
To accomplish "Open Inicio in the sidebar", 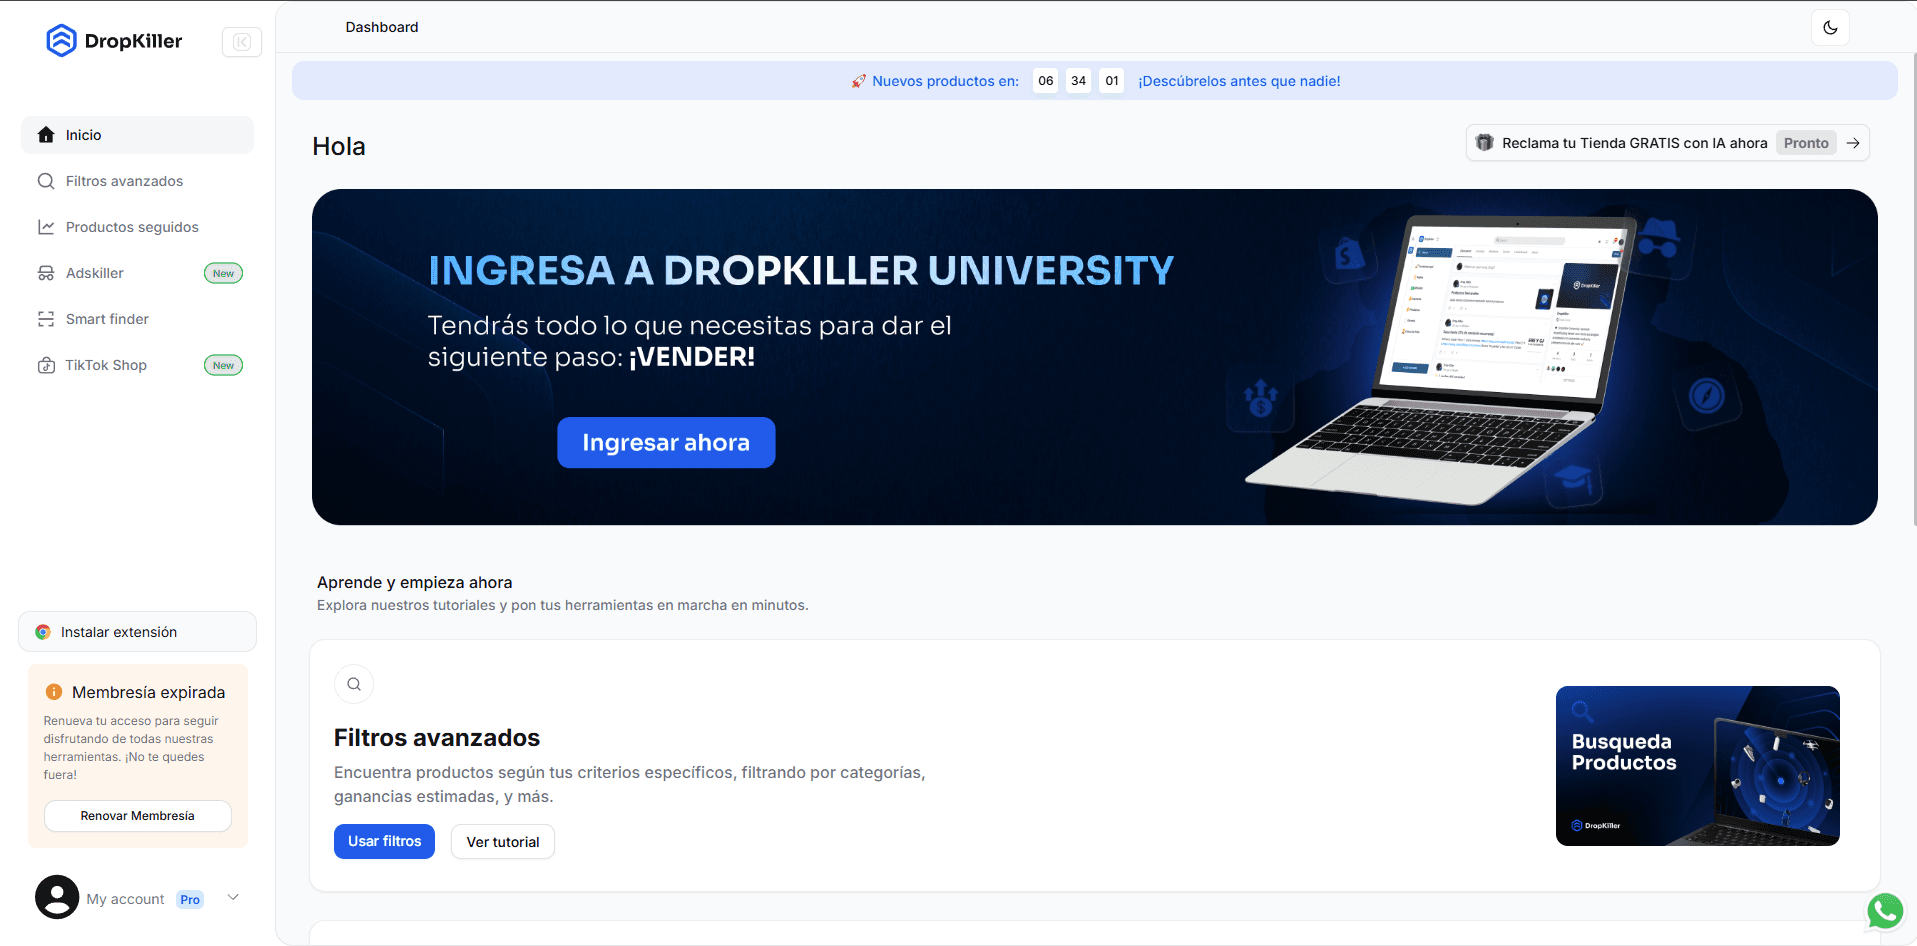I will point(137,135).
